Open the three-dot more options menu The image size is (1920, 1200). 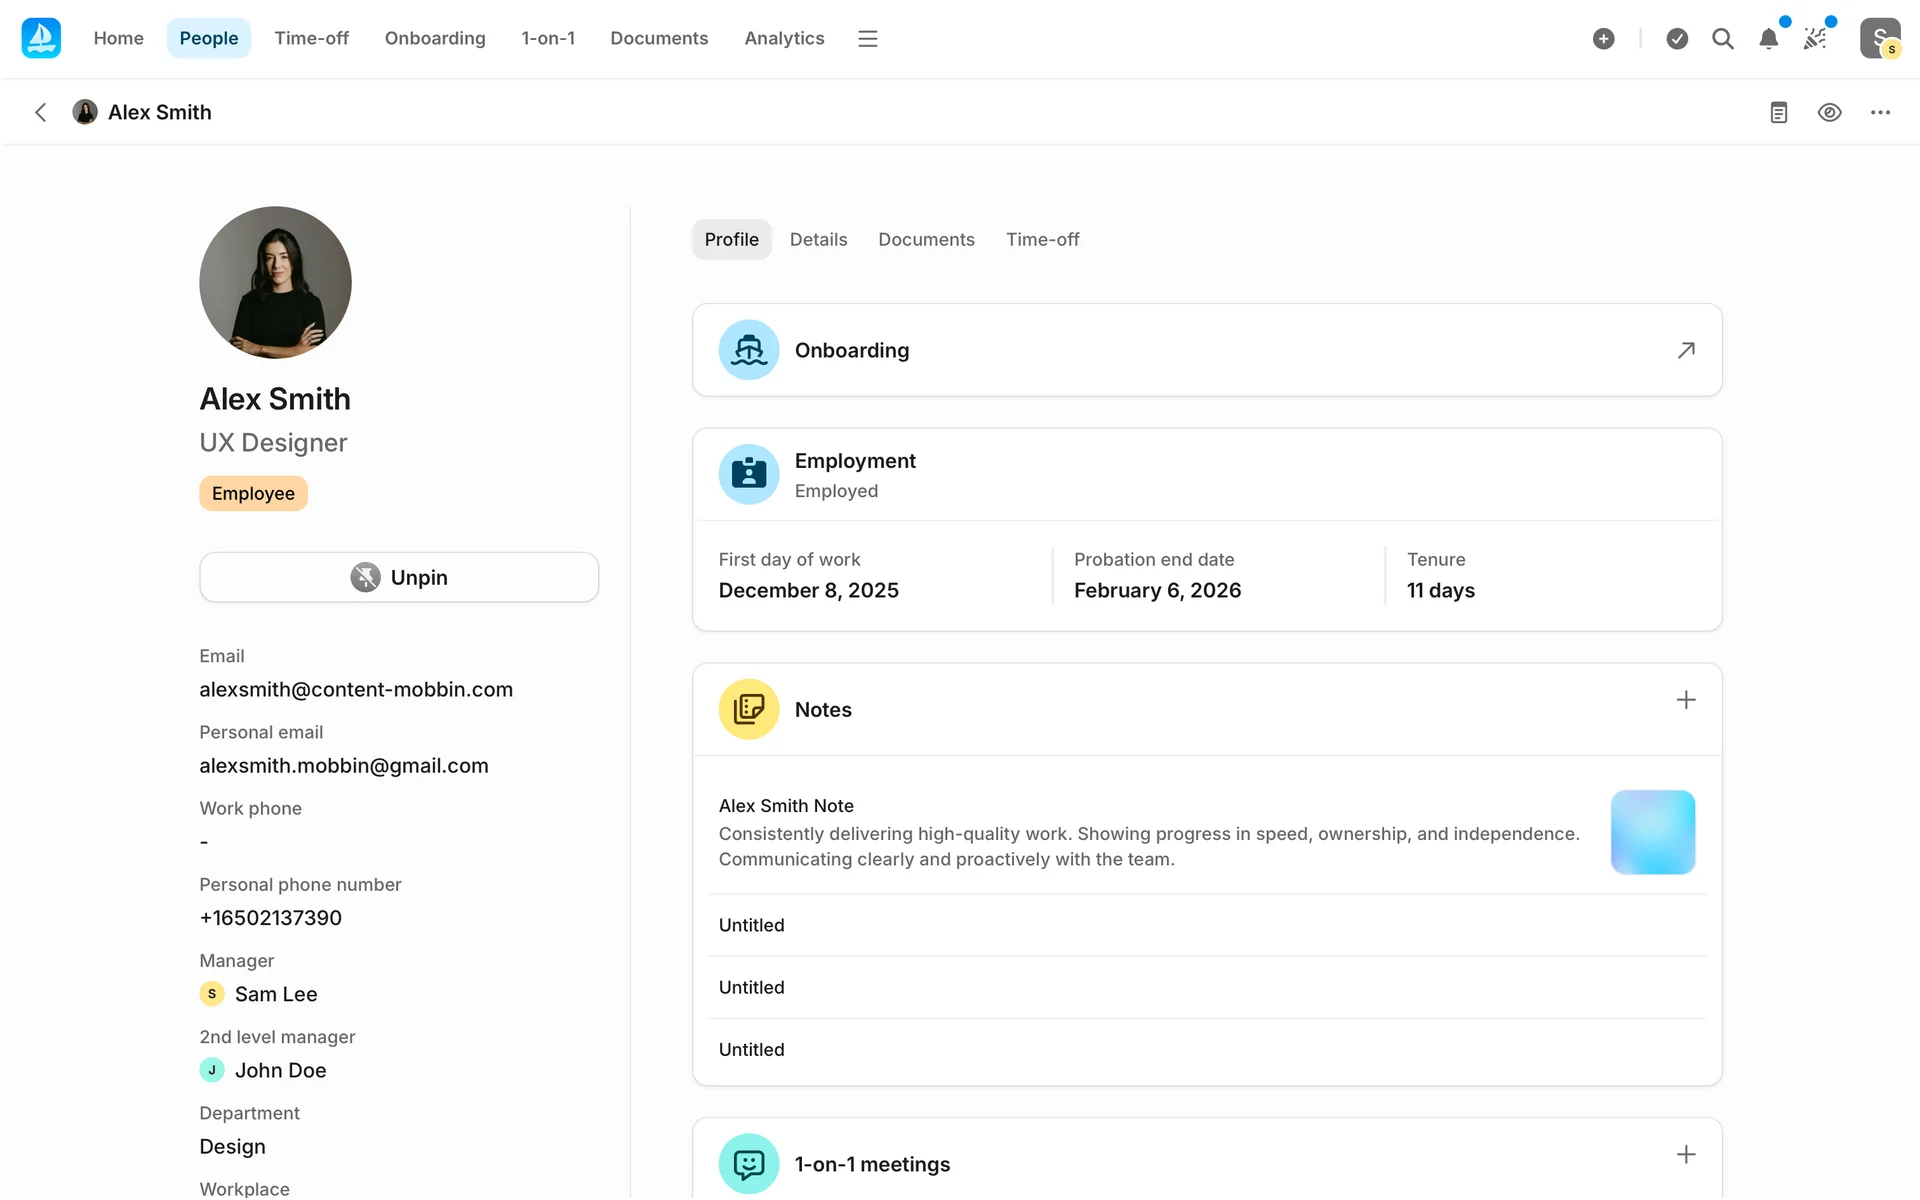[x=1880, y=112]
